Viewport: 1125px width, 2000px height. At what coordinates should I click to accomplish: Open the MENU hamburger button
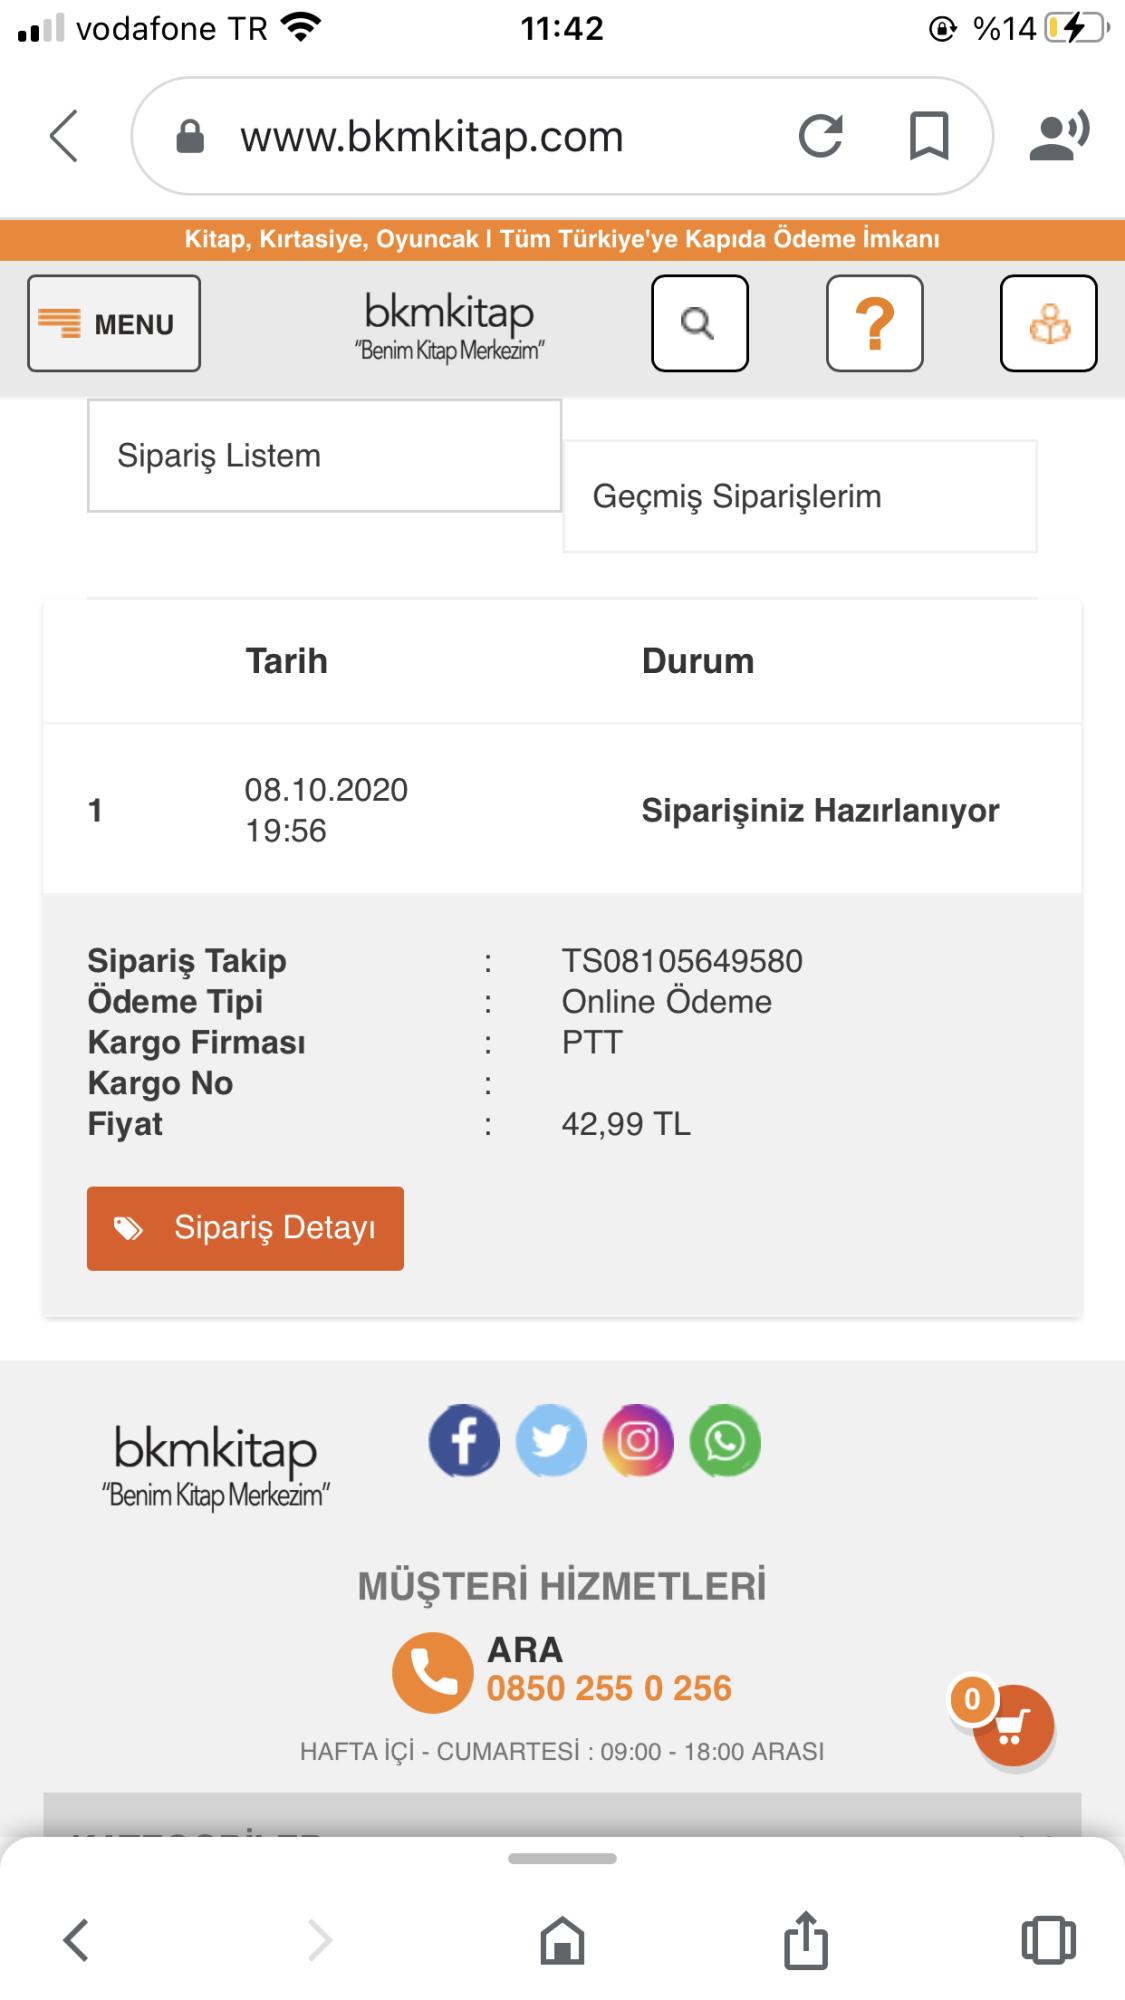click(x=114, y=324)
